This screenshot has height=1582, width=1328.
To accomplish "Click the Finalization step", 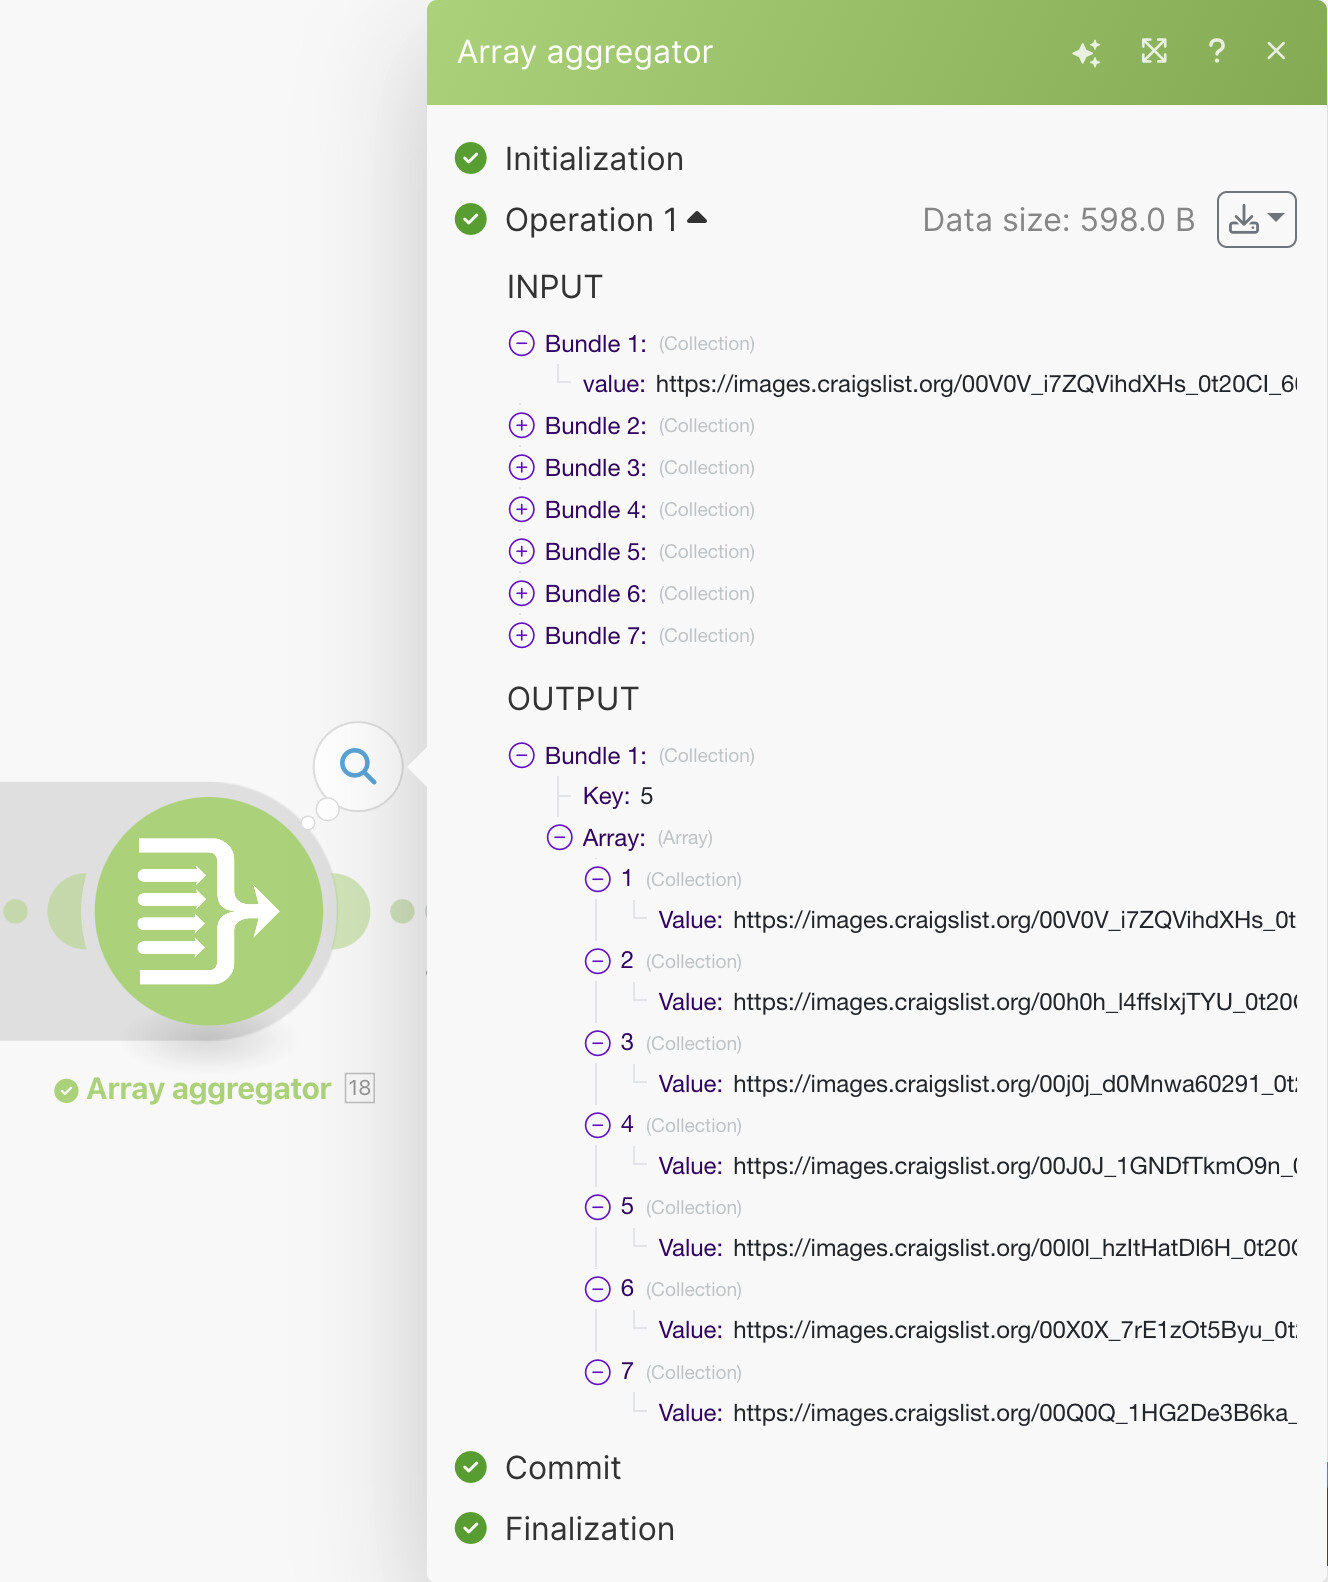I will pos(589,1529).
